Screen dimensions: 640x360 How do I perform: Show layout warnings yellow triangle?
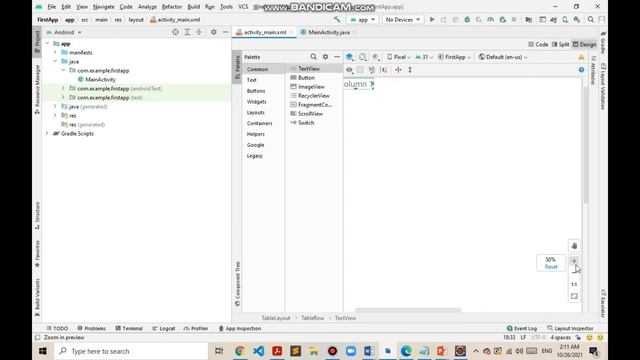coord(581,57)
